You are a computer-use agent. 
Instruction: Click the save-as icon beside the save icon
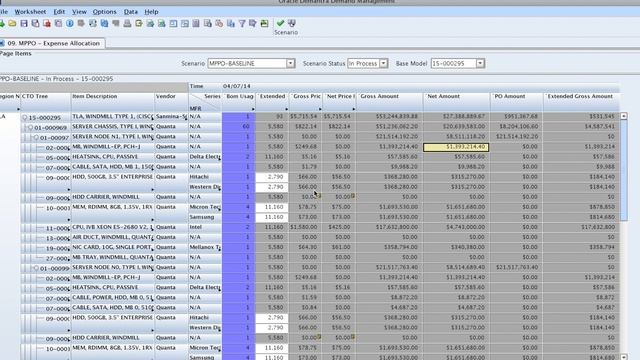(36, 23)
